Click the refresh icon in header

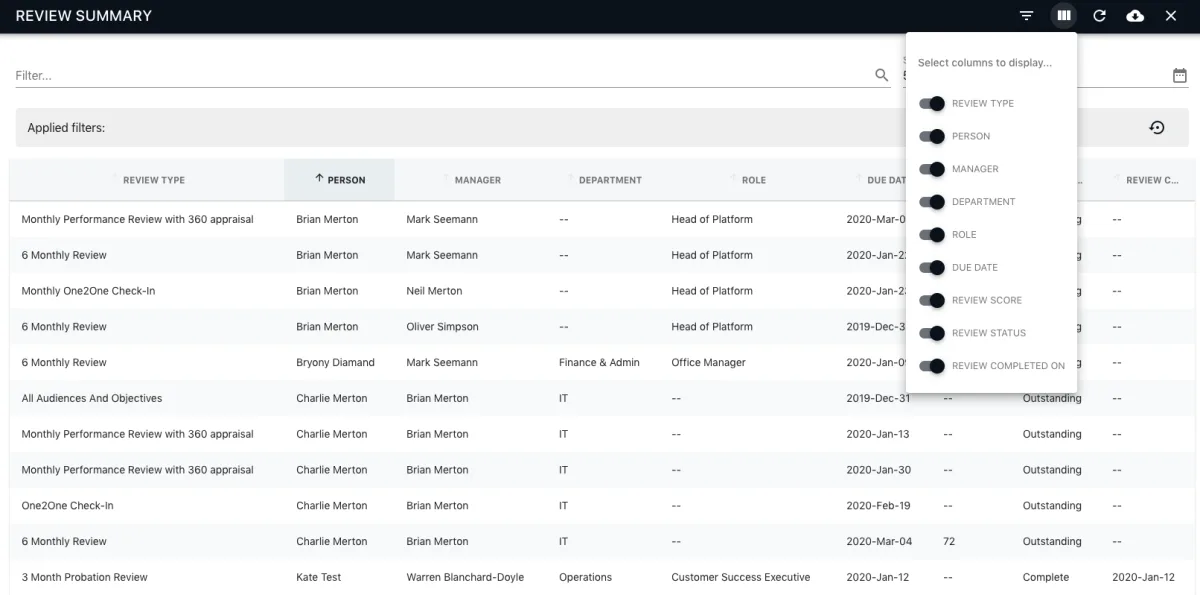pos(1099,16)
